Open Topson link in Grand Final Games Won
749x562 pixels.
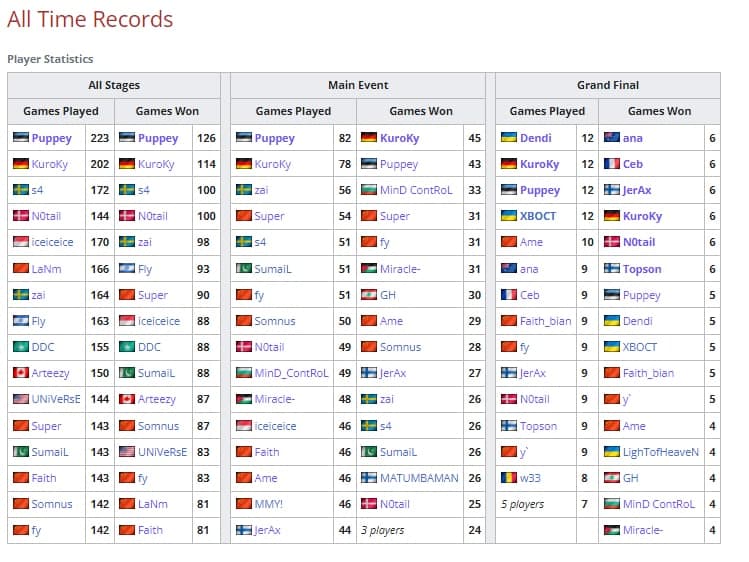(x=642, y=269)
